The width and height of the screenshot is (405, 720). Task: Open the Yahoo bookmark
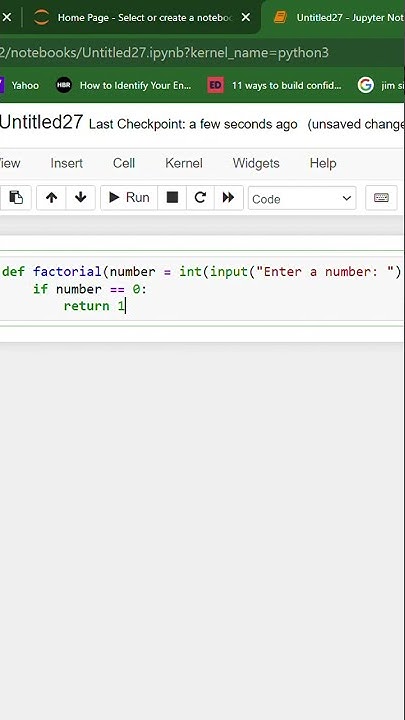(21, 85)
